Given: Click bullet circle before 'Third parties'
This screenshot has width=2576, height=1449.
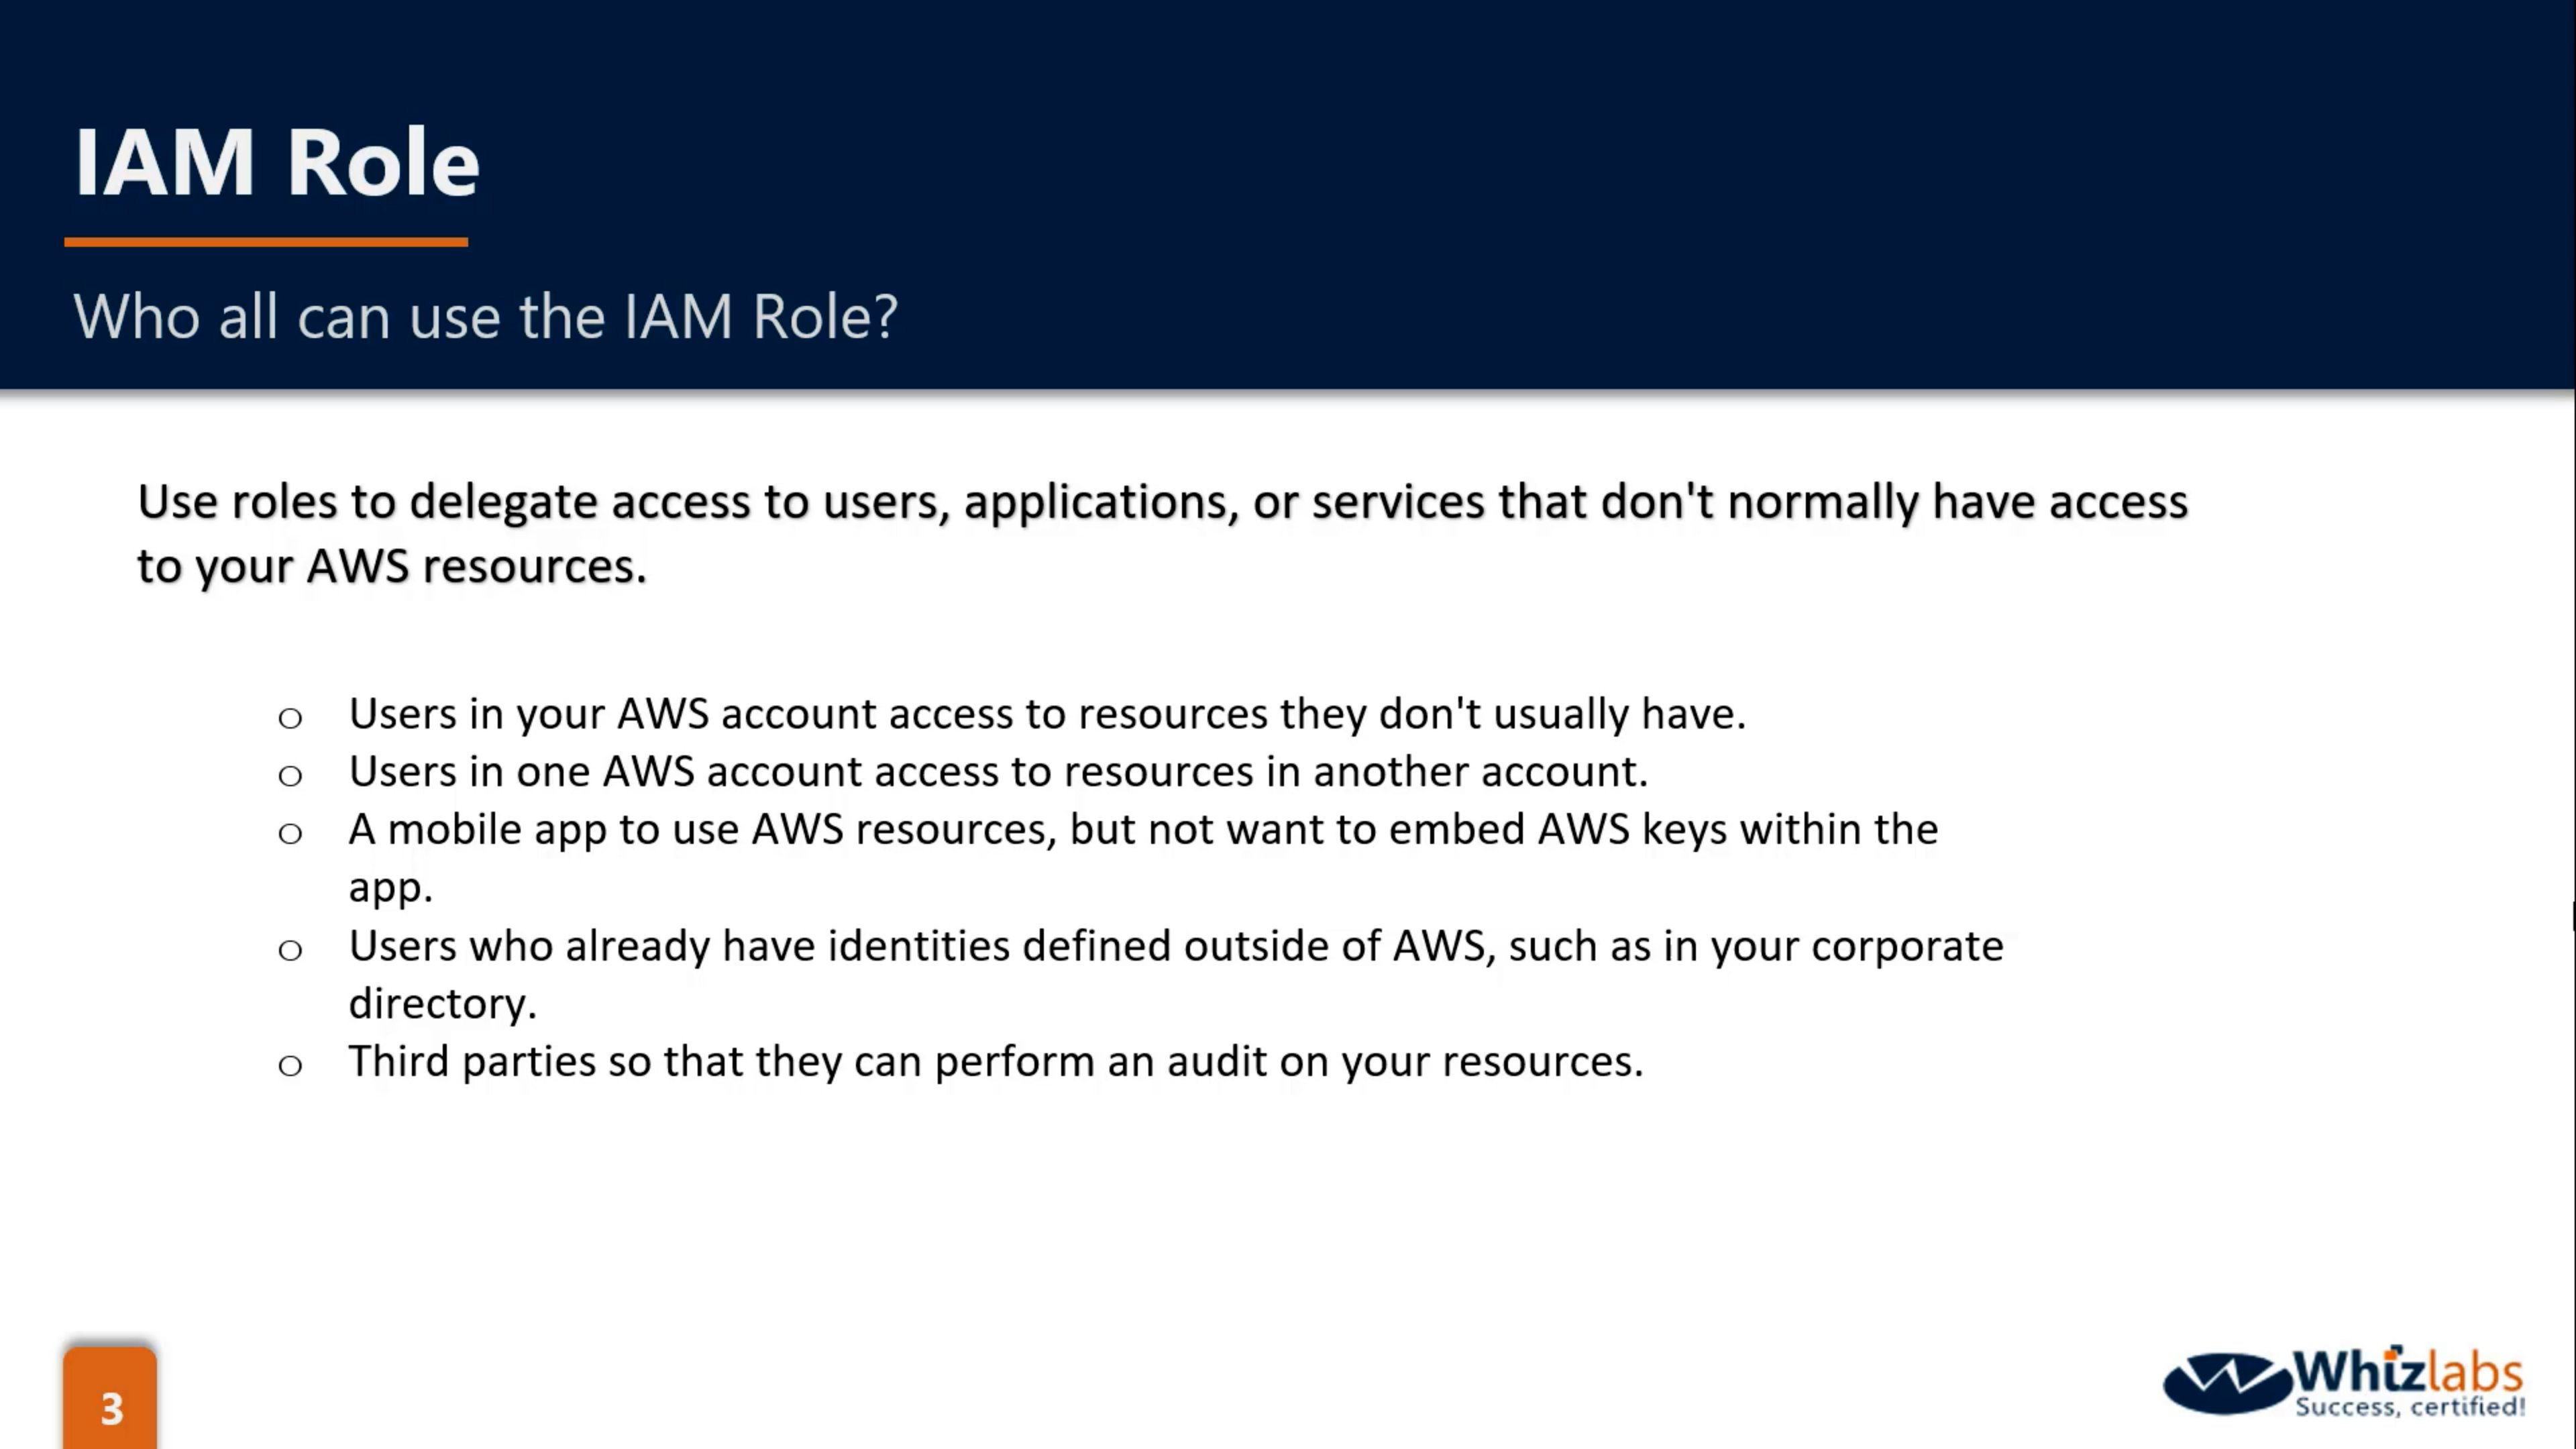Looking at the screenshot, I should (x=290, y=1065).
